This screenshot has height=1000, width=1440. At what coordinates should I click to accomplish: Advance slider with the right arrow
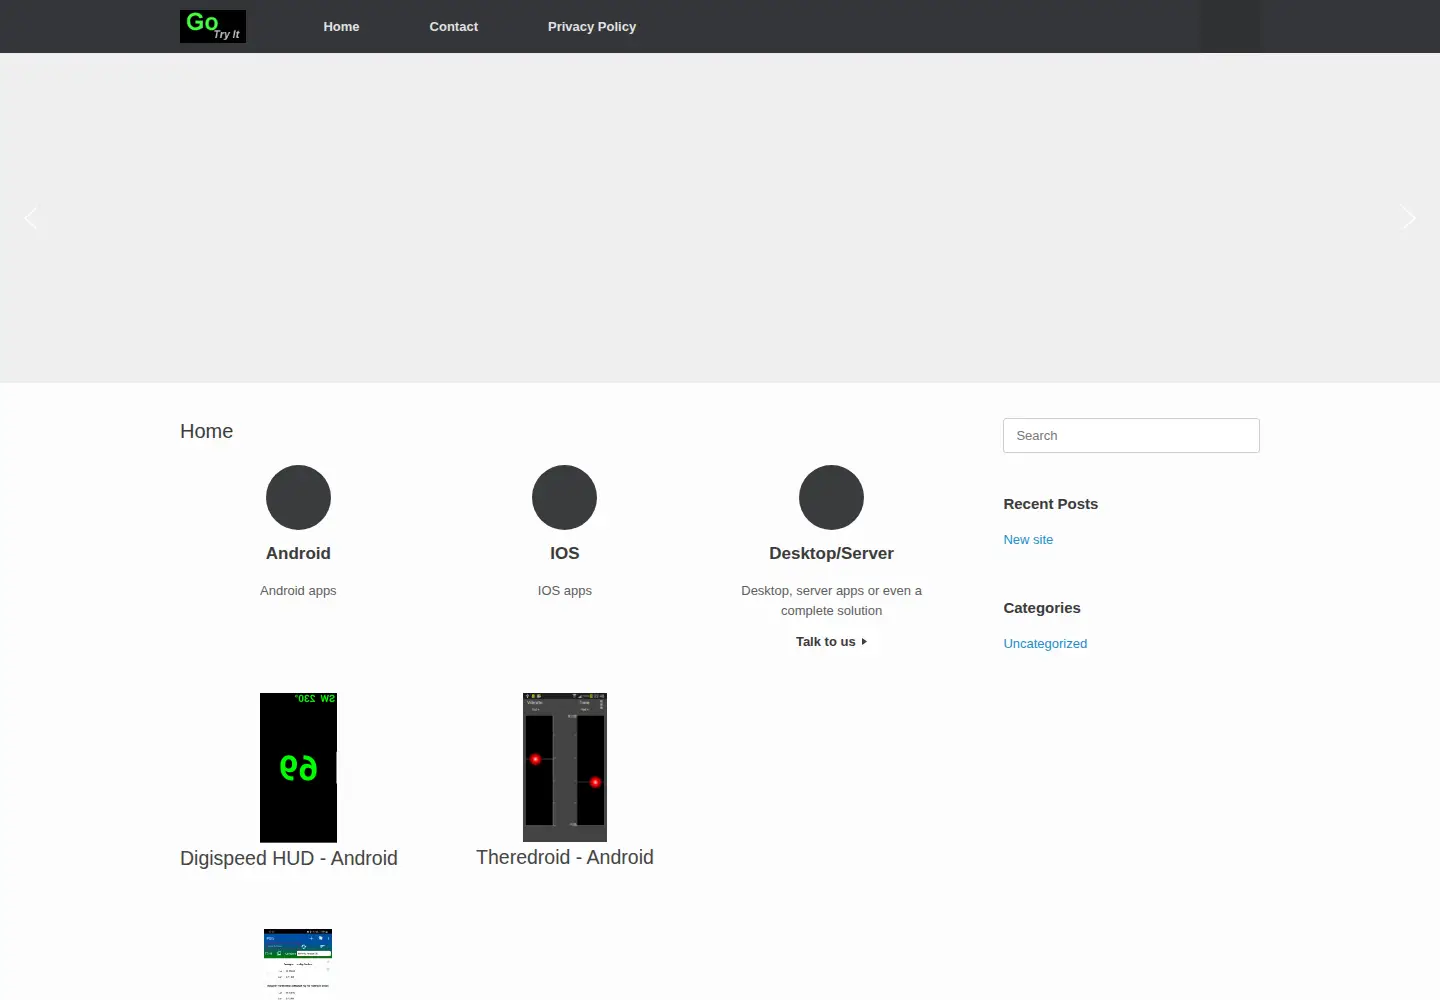coord(1408,218)
